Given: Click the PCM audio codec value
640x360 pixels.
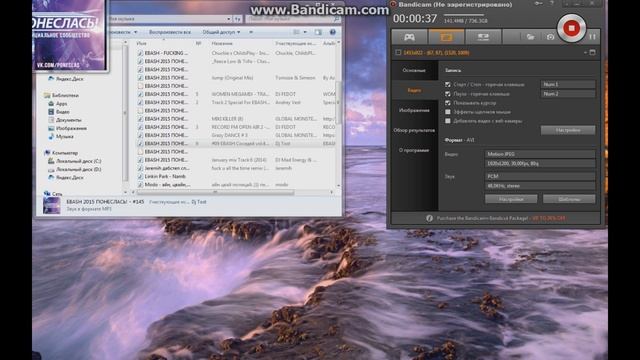Looking at the screenshot, I should tap(540, 176).
